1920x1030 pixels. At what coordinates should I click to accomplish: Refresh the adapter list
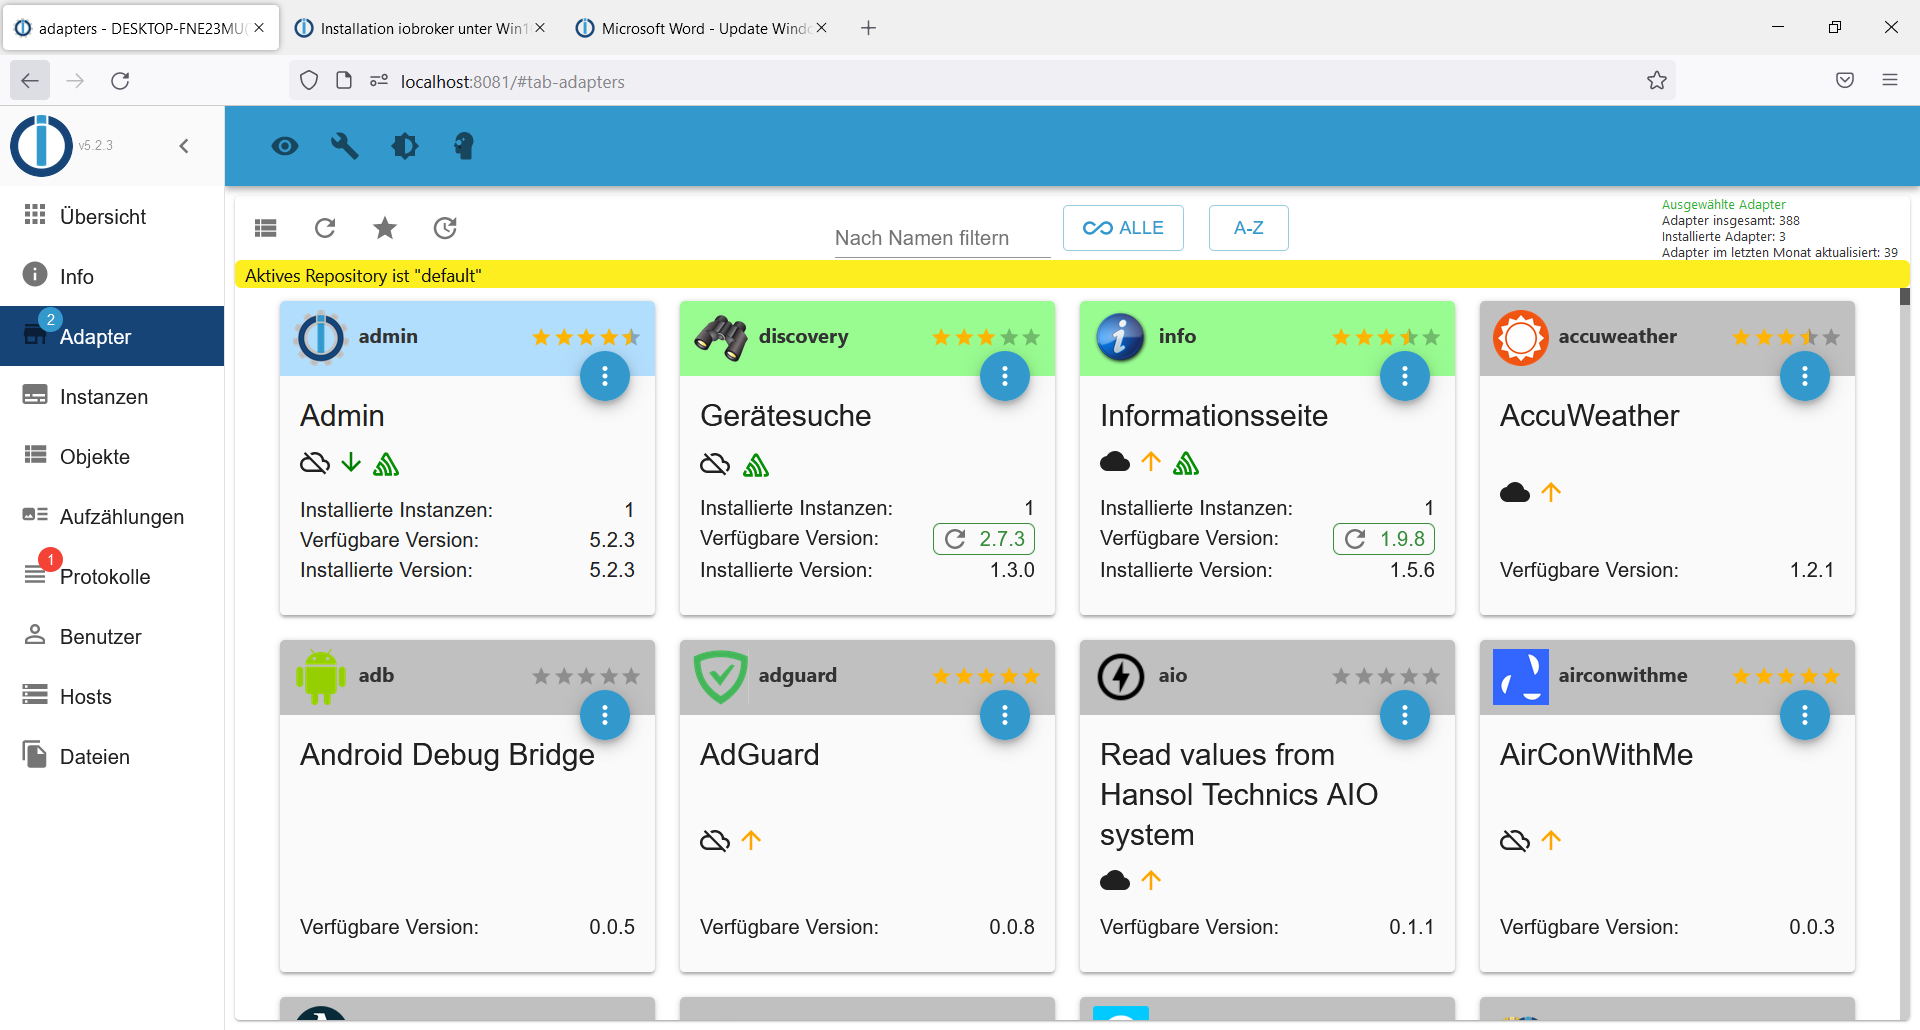point(325,228)
